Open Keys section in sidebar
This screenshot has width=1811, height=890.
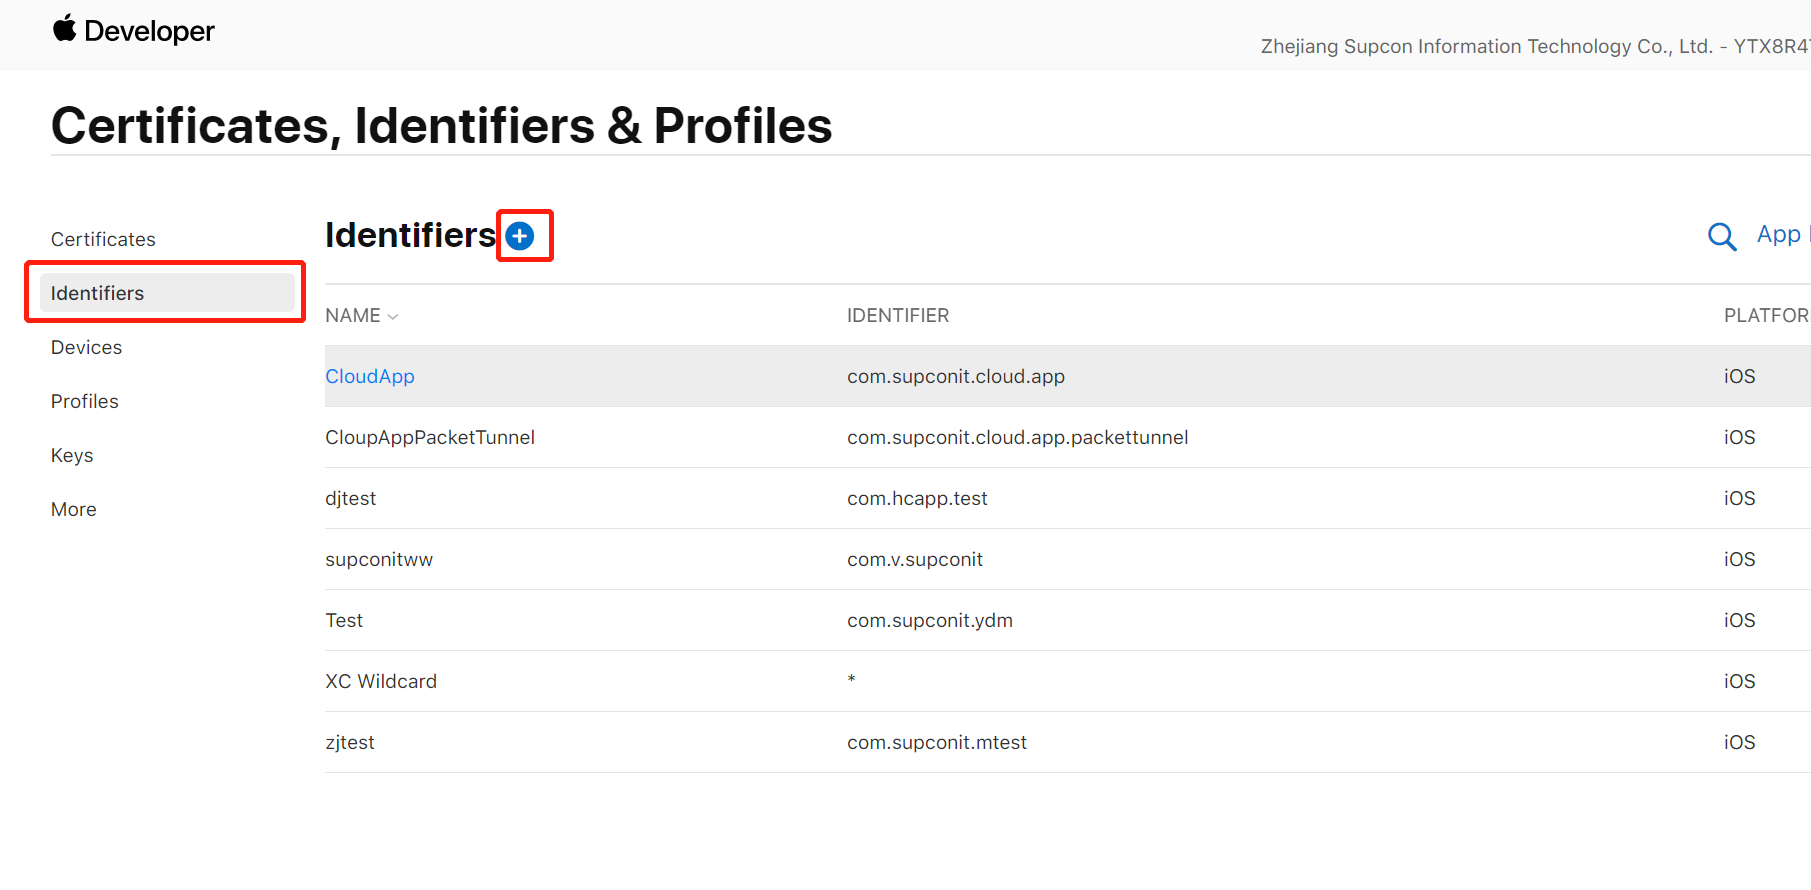72,455
